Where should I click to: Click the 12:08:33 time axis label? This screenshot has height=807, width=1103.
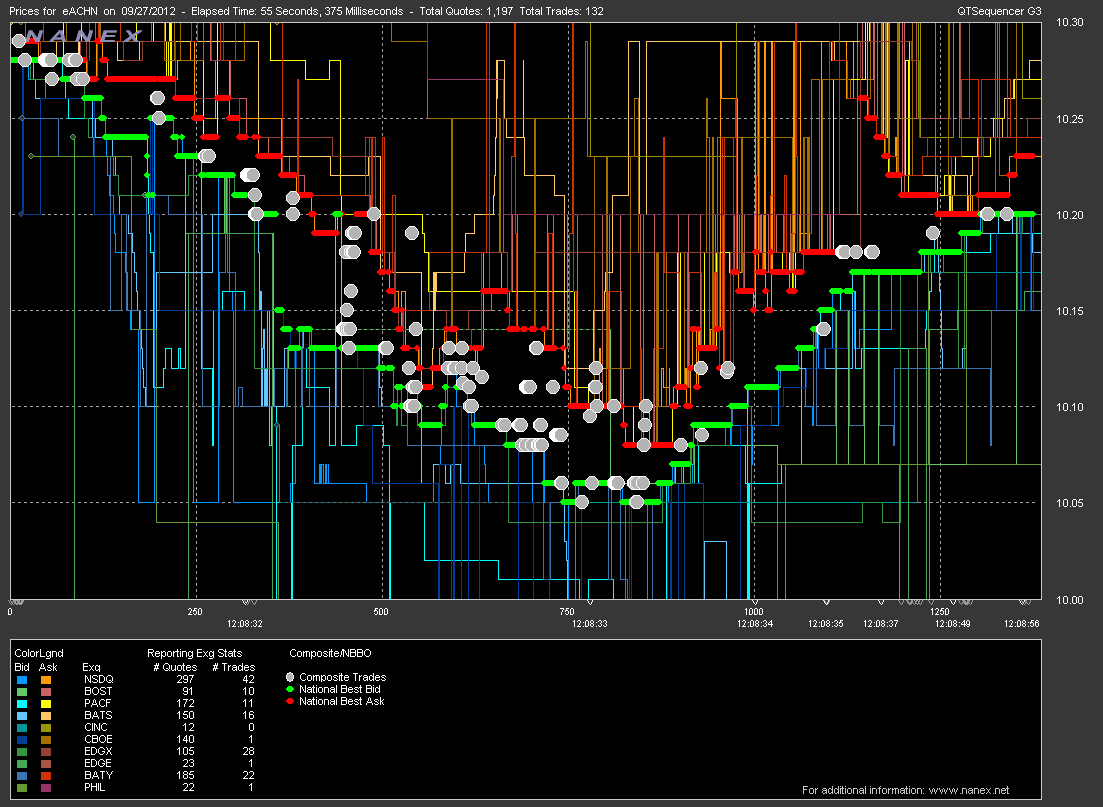click(x=589, y=623)
